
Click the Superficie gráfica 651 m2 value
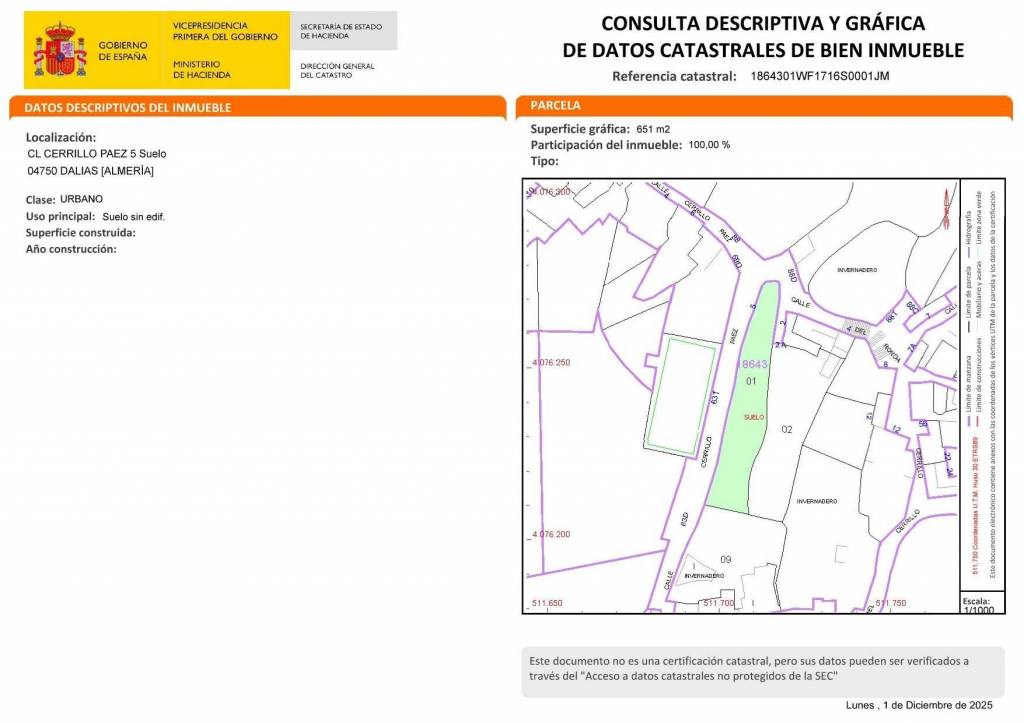pyautogui.click(x=653, y=130)
